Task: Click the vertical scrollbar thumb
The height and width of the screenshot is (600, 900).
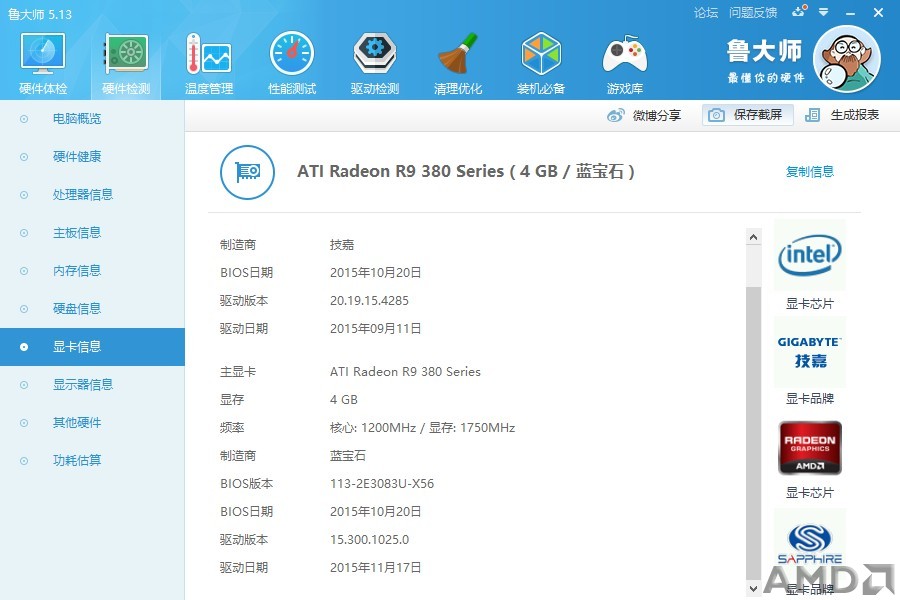Action: pos(754,433)
